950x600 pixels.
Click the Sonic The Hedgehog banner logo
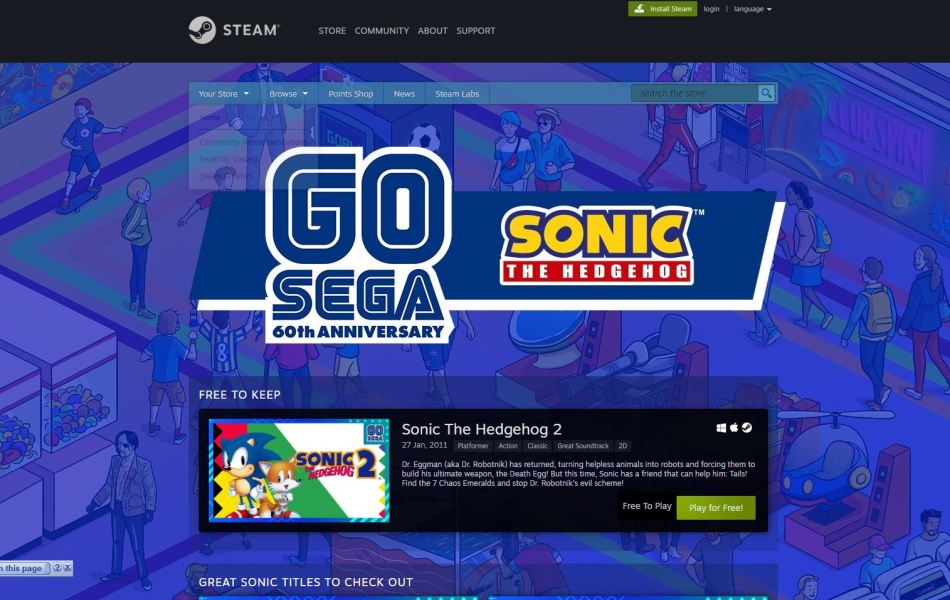[x=597, y=246]
